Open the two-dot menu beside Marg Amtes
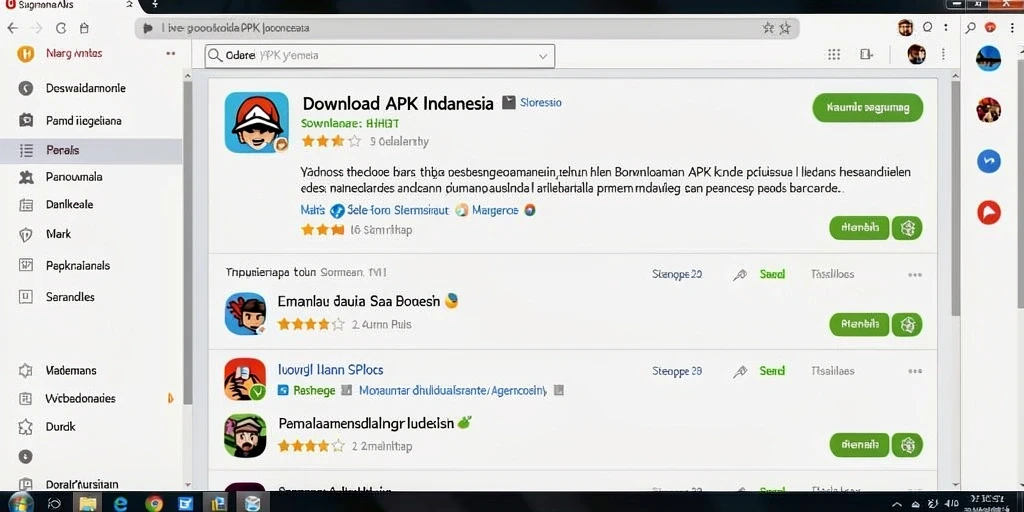The height and width of the screenshot is (512, 1024). 170,54
